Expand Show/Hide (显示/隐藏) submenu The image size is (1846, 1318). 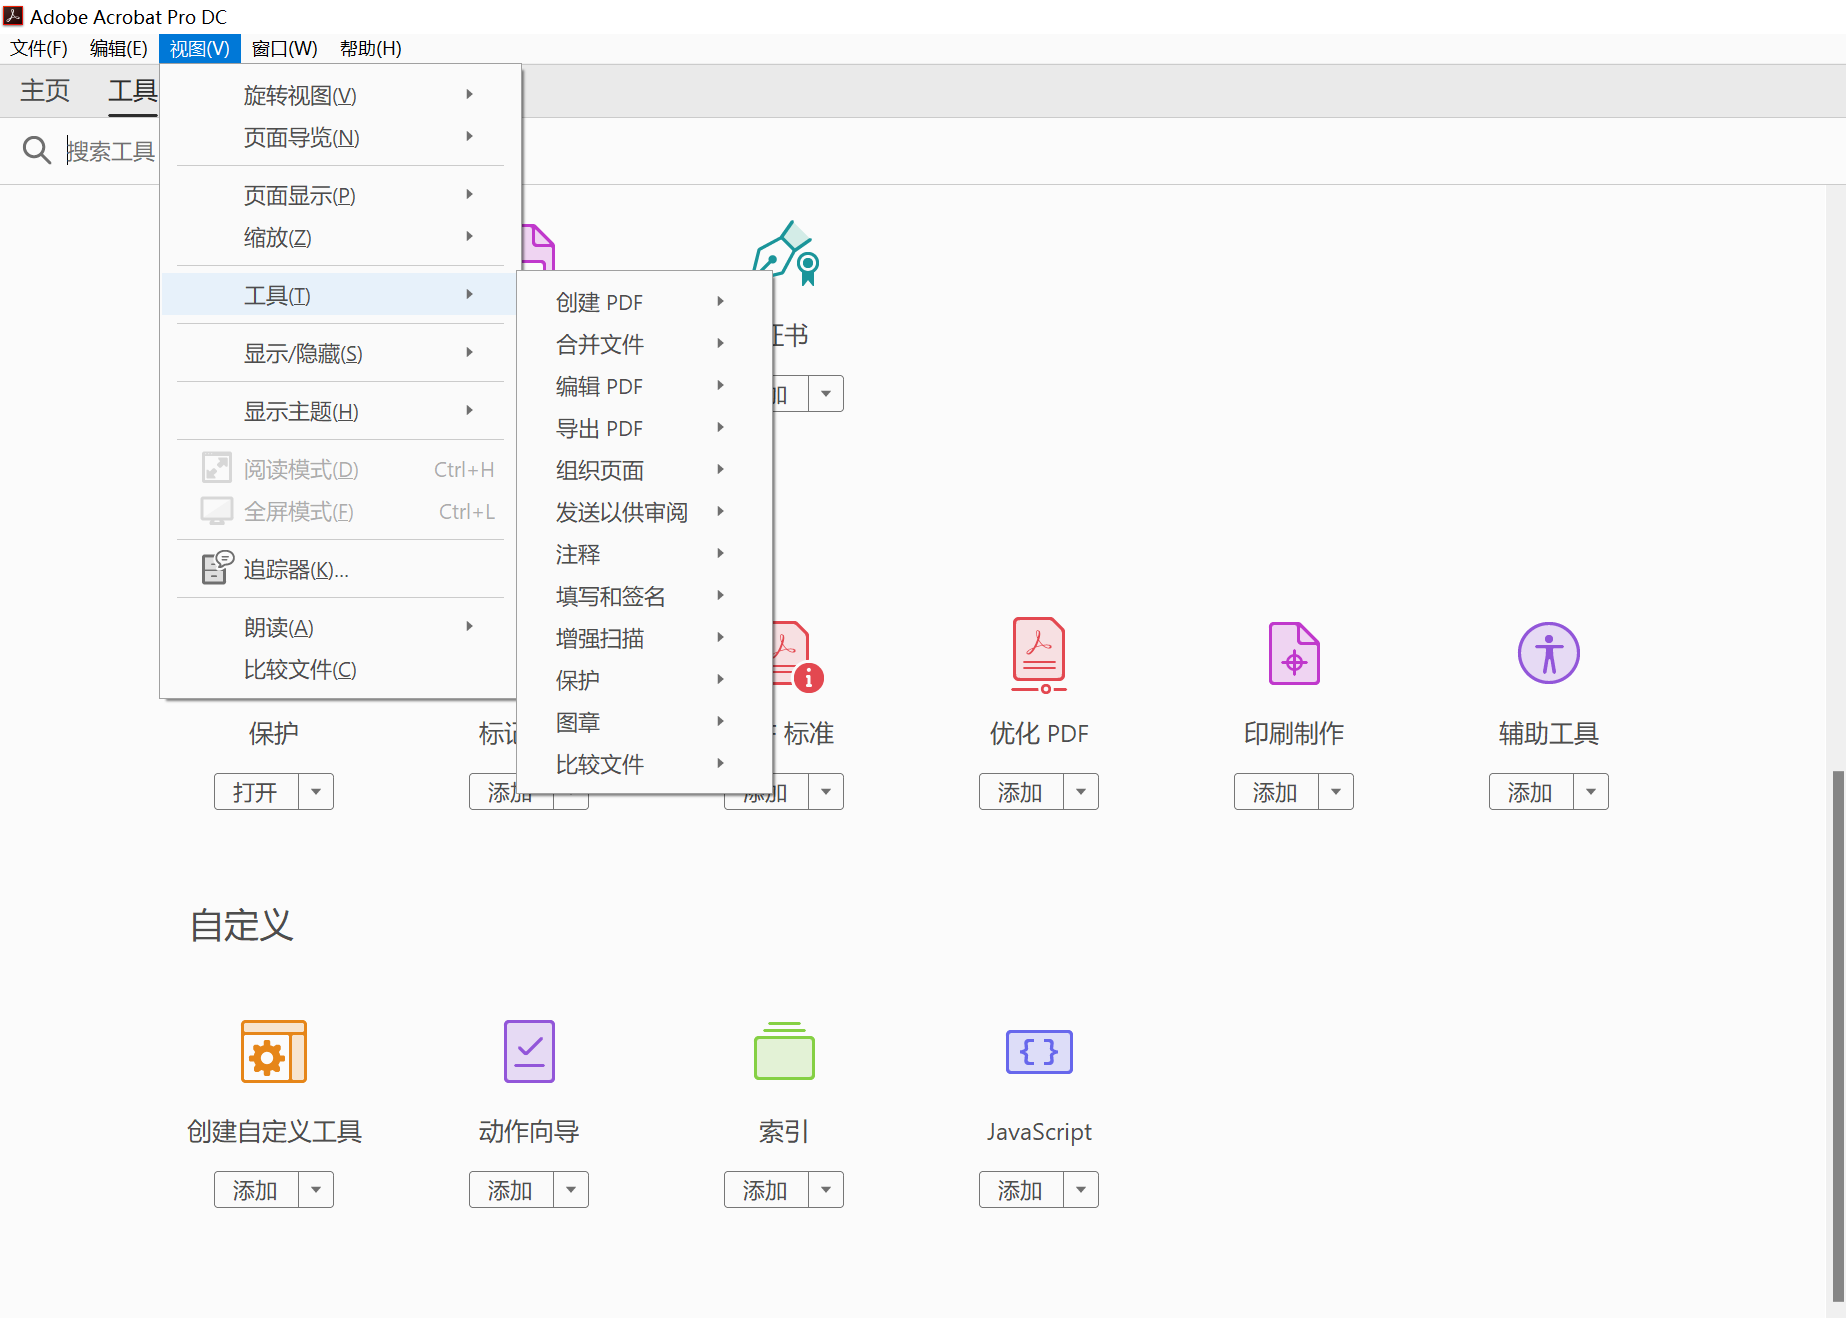tap(340, 353)
